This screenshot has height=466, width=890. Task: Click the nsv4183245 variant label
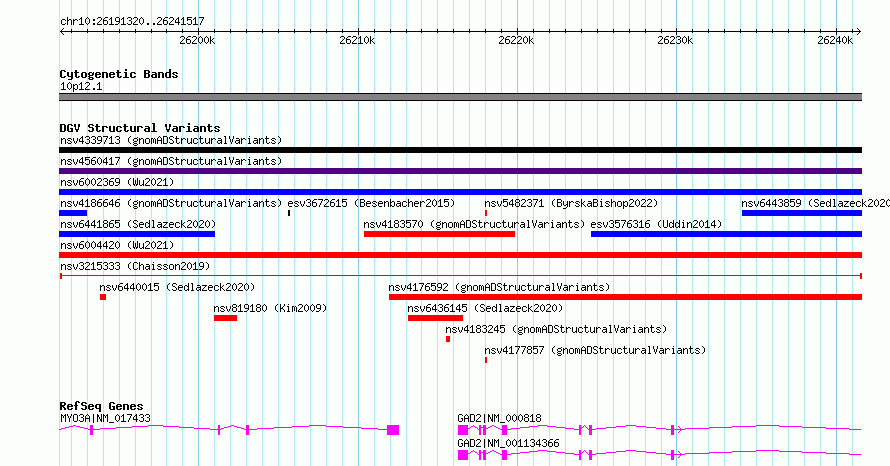point(556,329)
